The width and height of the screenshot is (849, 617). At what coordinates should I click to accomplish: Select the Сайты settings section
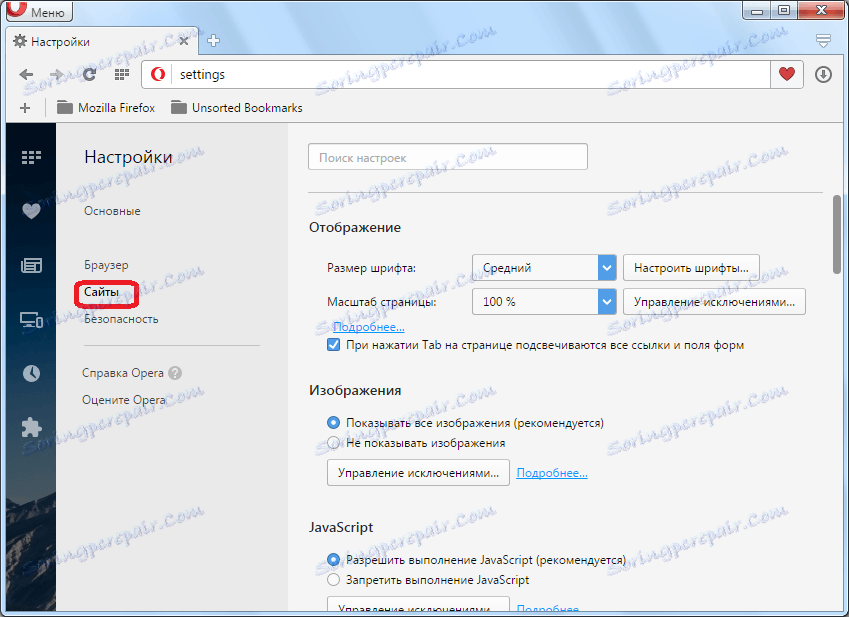click(101, 292)
